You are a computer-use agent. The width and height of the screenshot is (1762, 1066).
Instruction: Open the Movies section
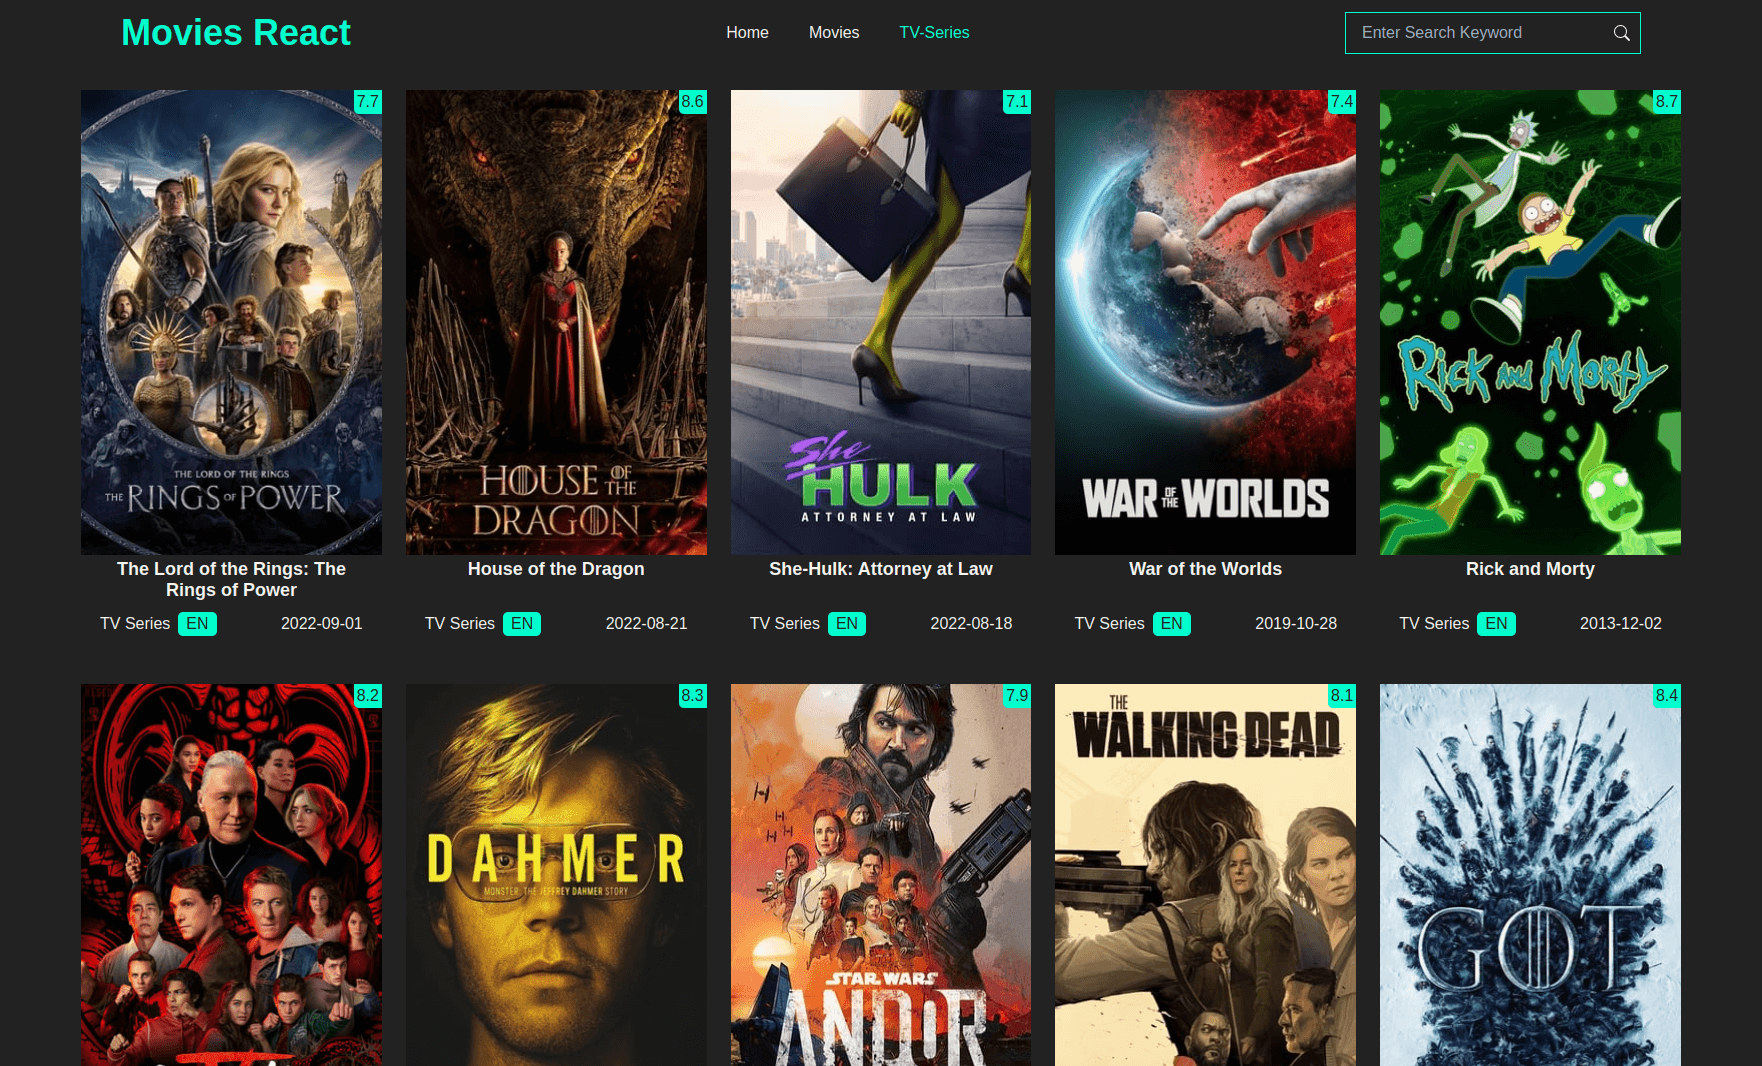coord(834,33)
